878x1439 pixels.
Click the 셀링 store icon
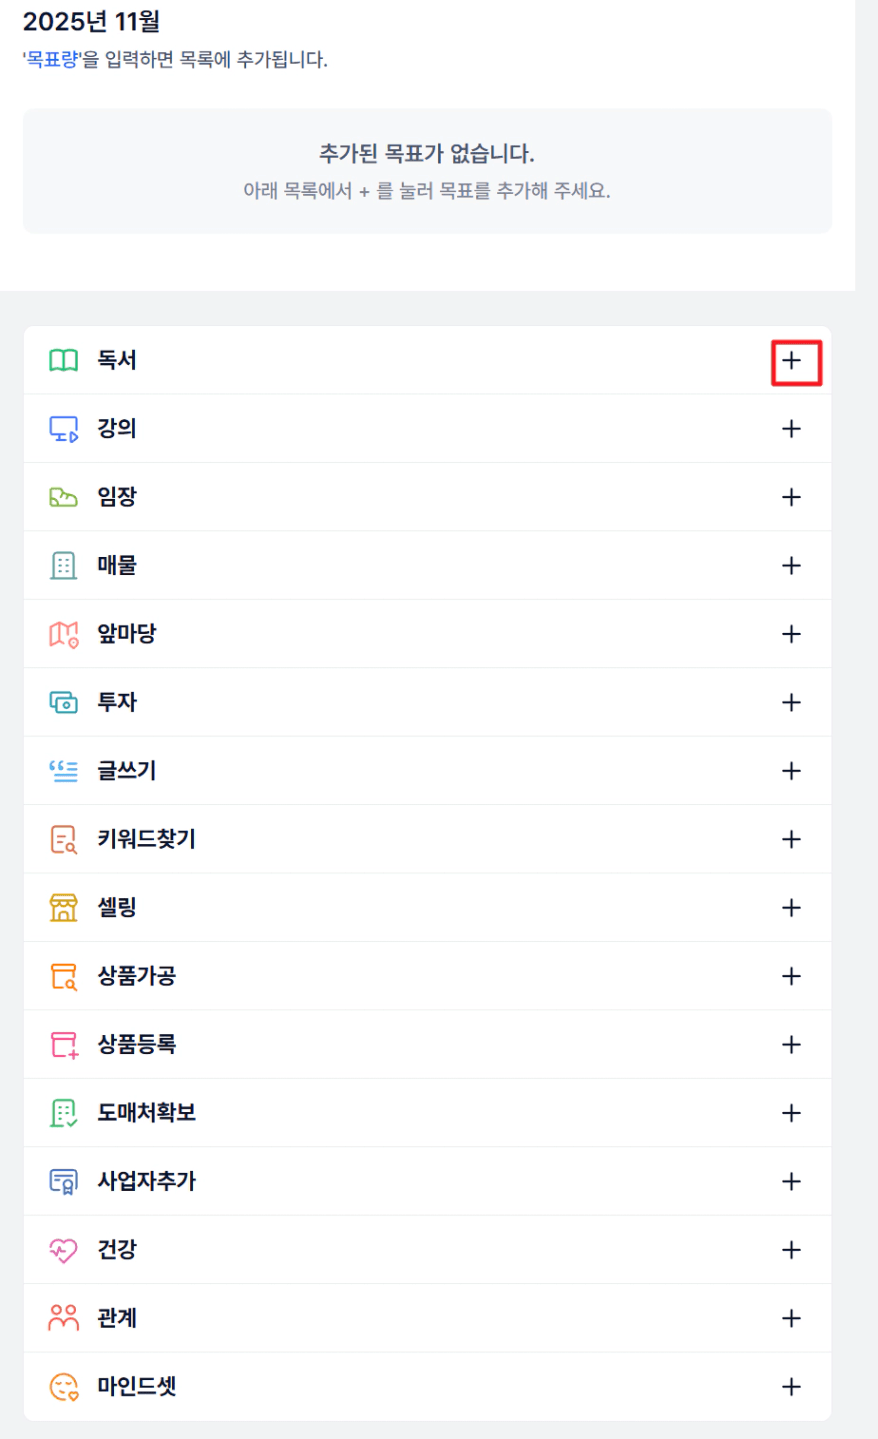(64, 908)
